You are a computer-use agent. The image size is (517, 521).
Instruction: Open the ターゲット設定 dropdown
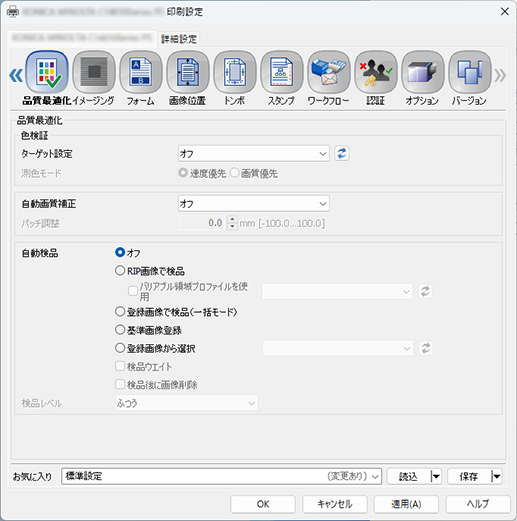(x=254, y=154)
